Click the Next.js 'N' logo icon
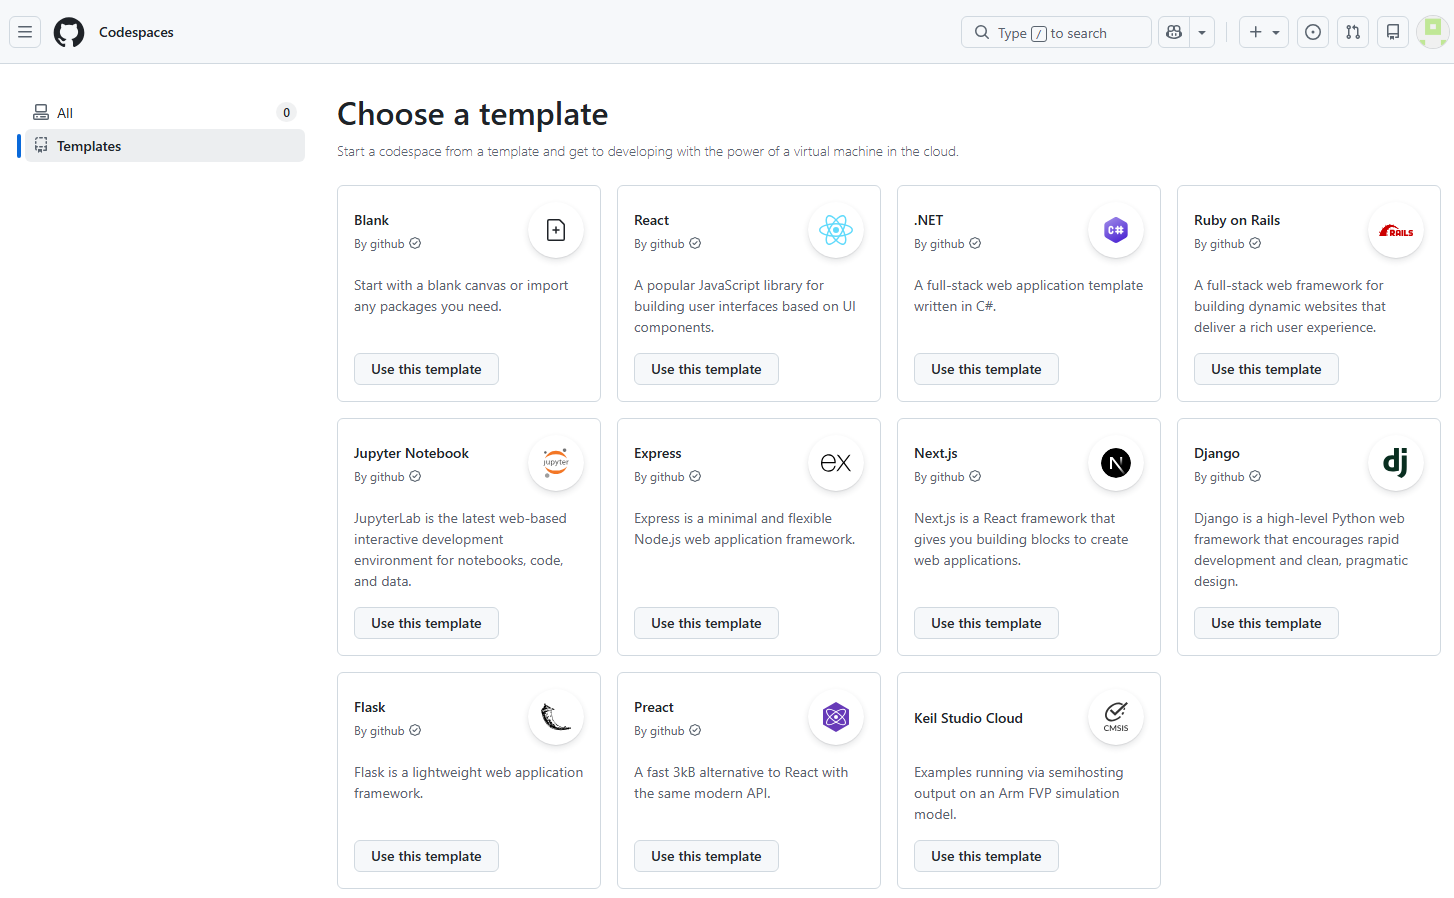1454x898 pixels. coord(1116,463)
